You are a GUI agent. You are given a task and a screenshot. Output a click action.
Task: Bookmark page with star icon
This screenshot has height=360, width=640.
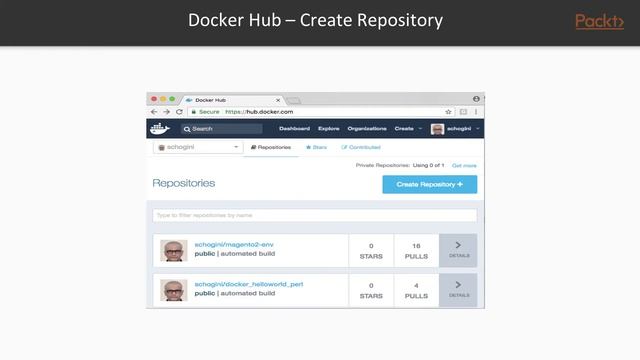(448, 111)
